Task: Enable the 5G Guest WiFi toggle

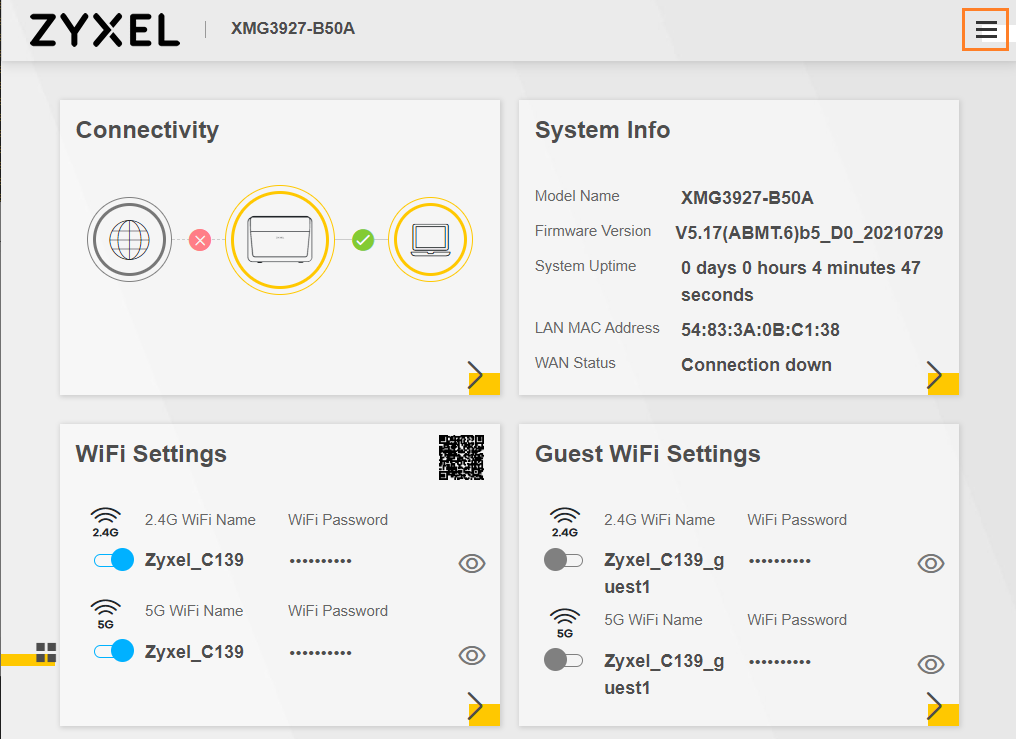Action: point(563,660)
